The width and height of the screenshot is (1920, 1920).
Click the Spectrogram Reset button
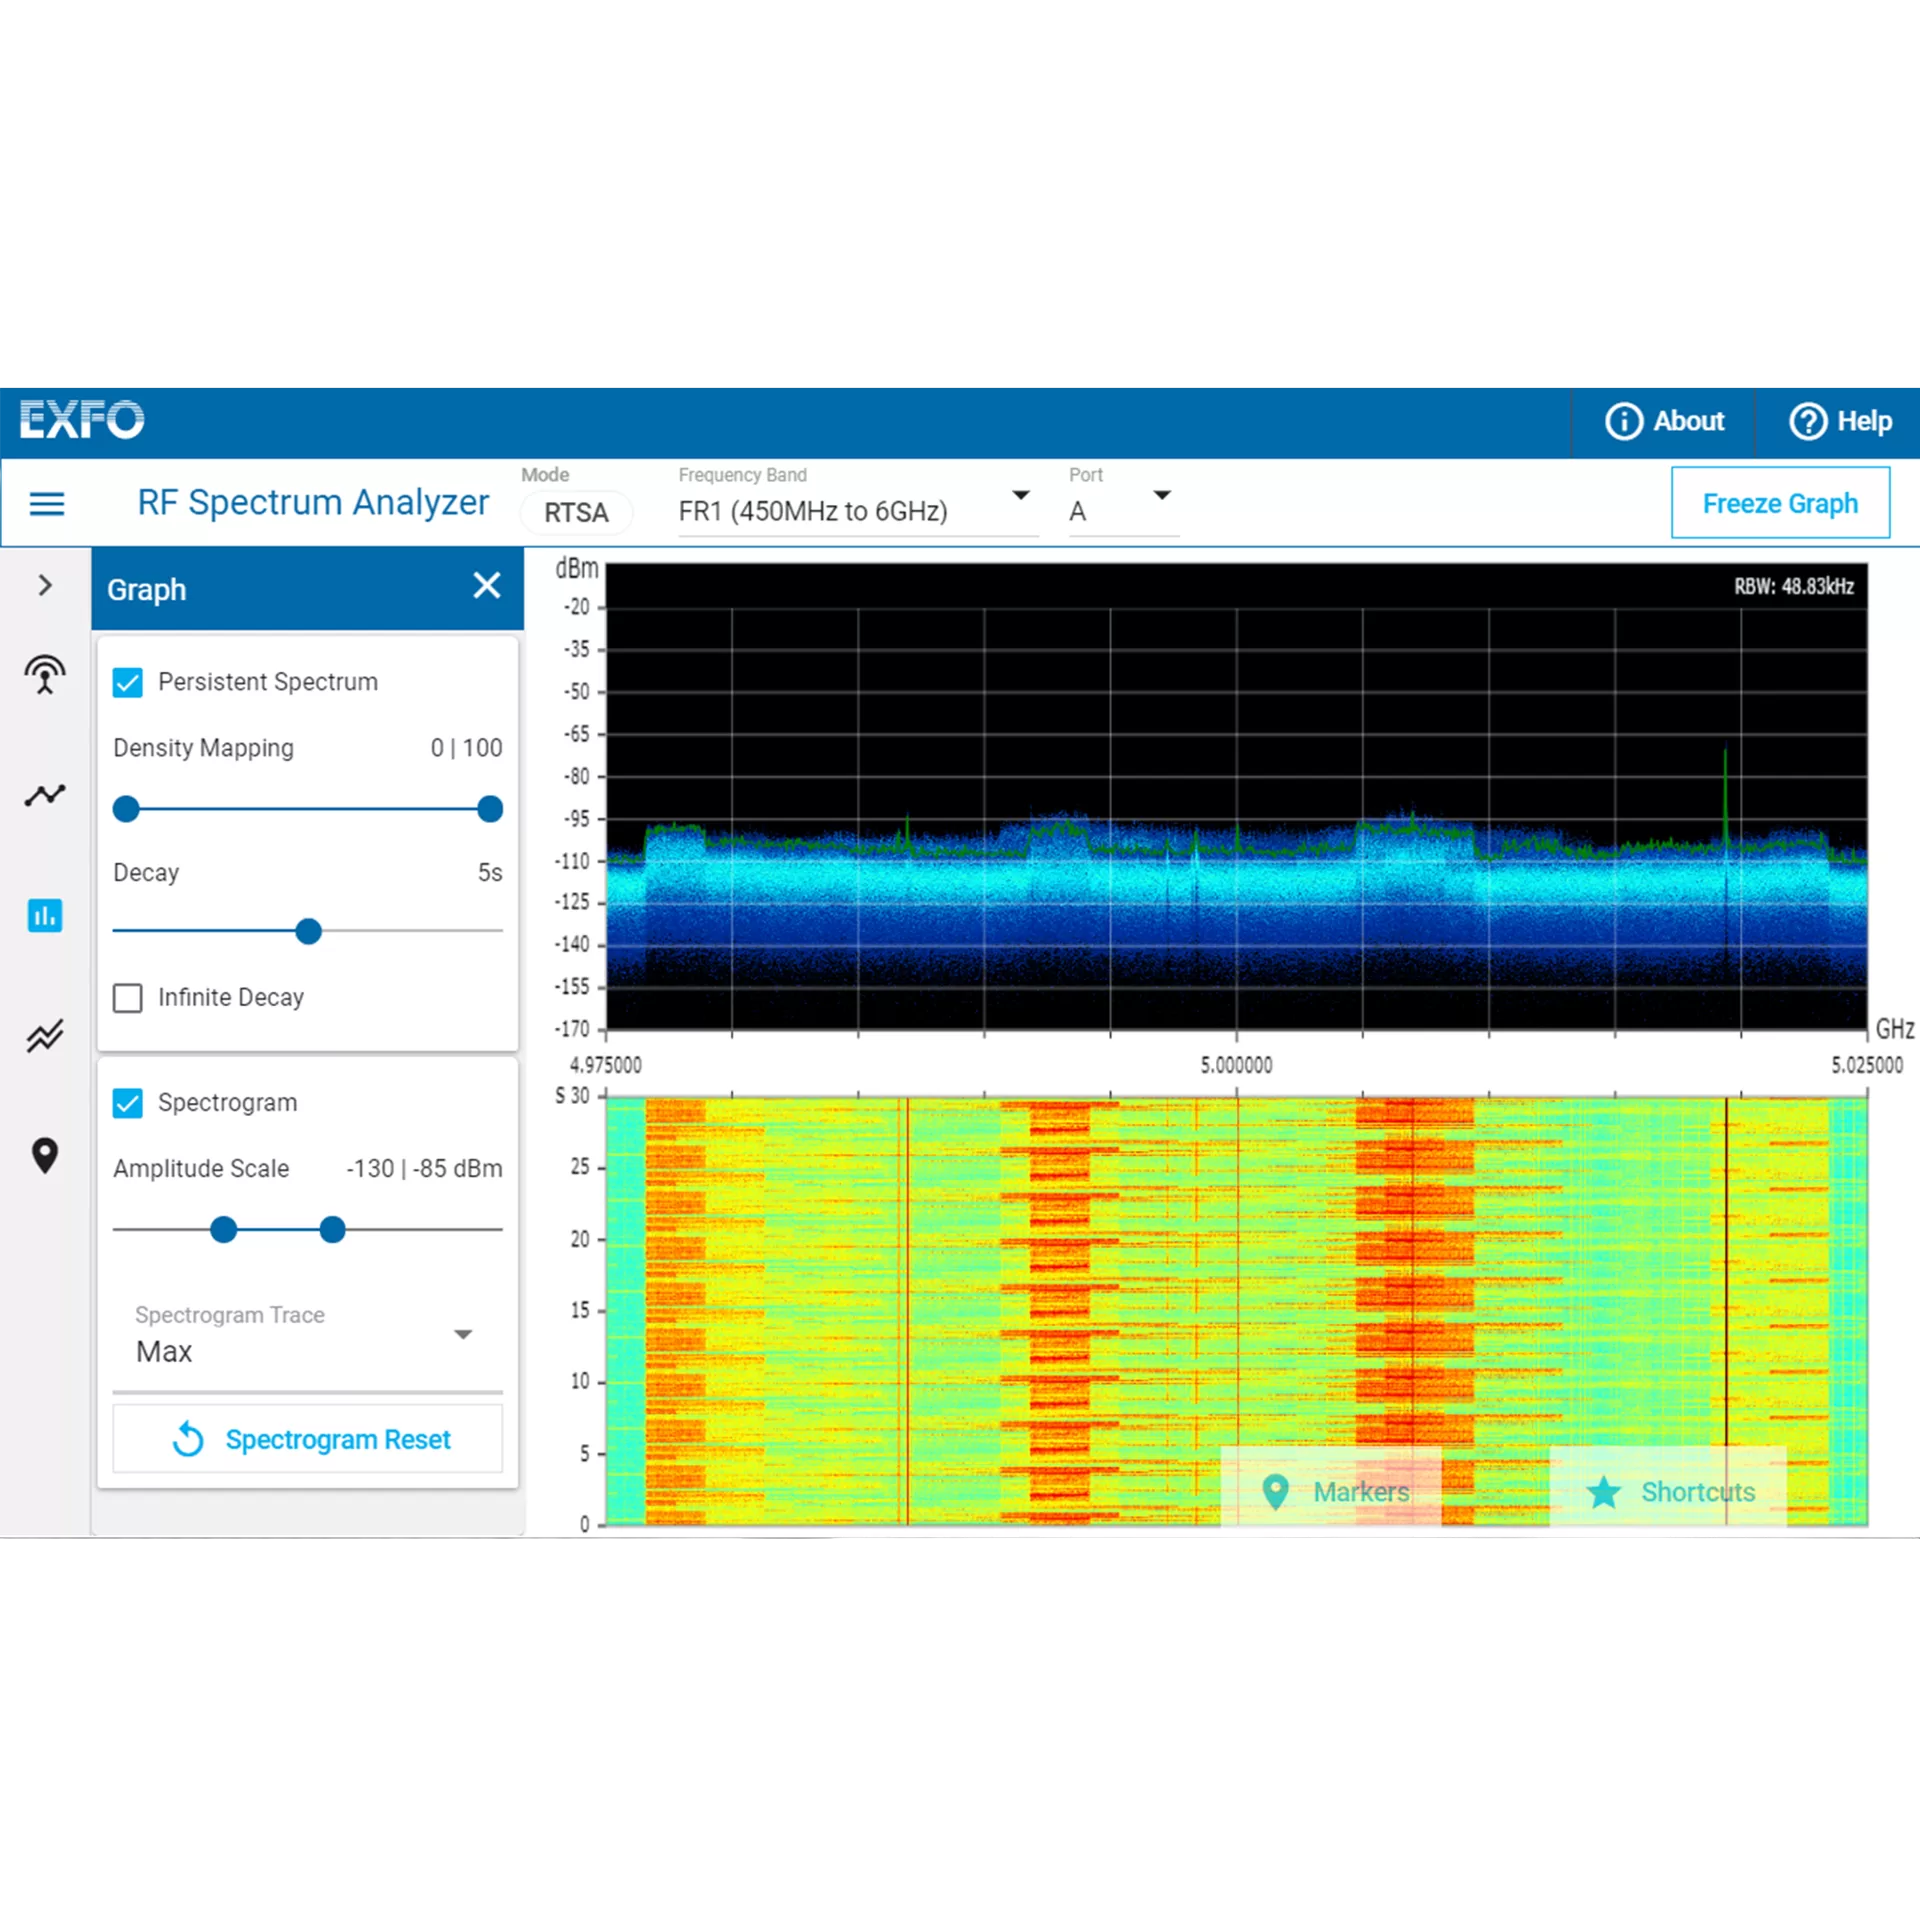[307, 1439]
